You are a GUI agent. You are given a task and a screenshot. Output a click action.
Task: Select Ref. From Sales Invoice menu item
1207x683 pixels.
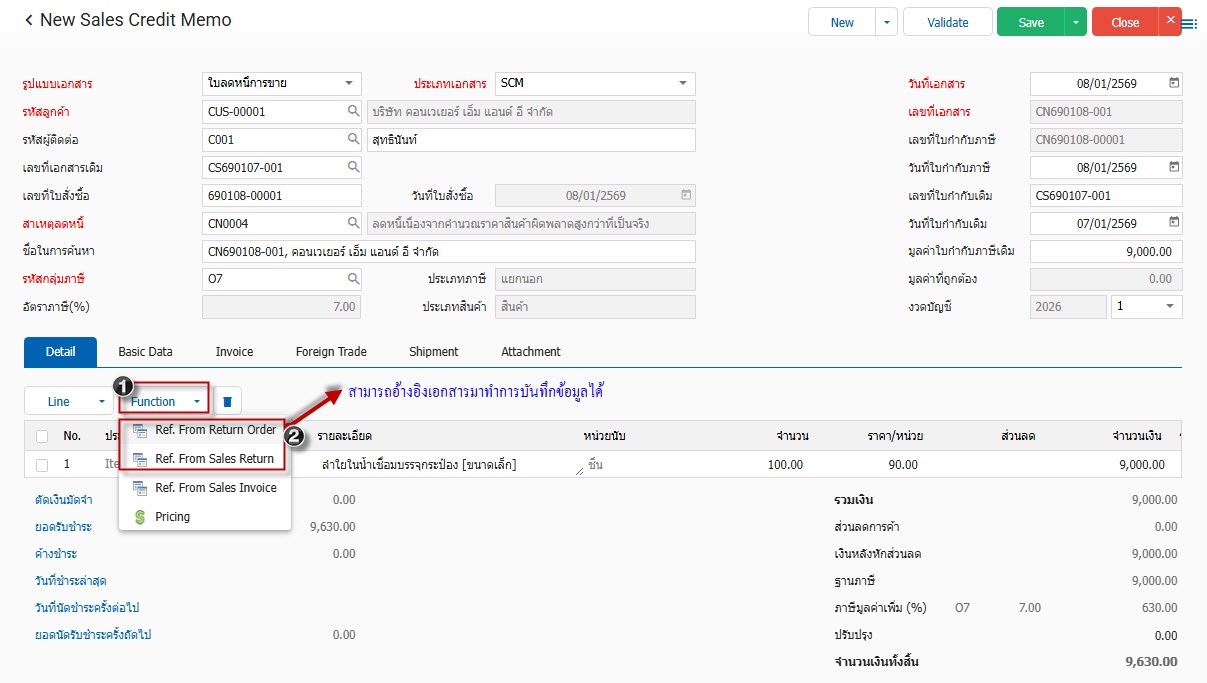[215, 488]
